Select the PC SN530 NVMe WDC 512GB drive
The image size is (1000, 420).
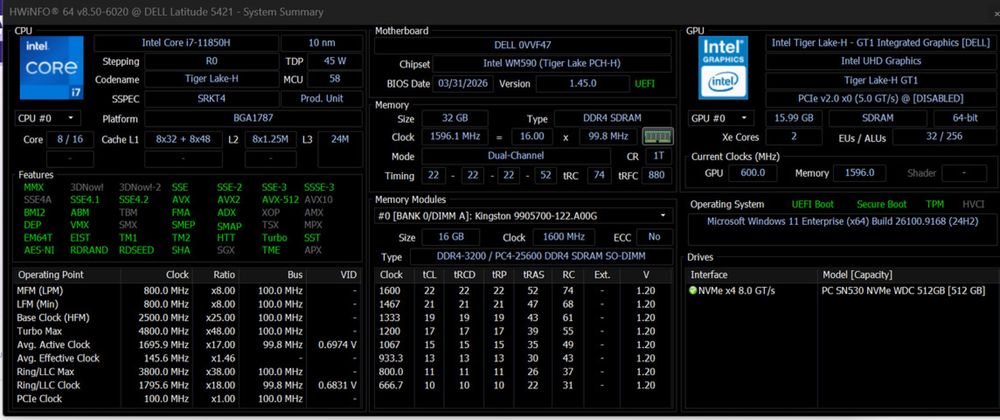(x=903, y=291)
